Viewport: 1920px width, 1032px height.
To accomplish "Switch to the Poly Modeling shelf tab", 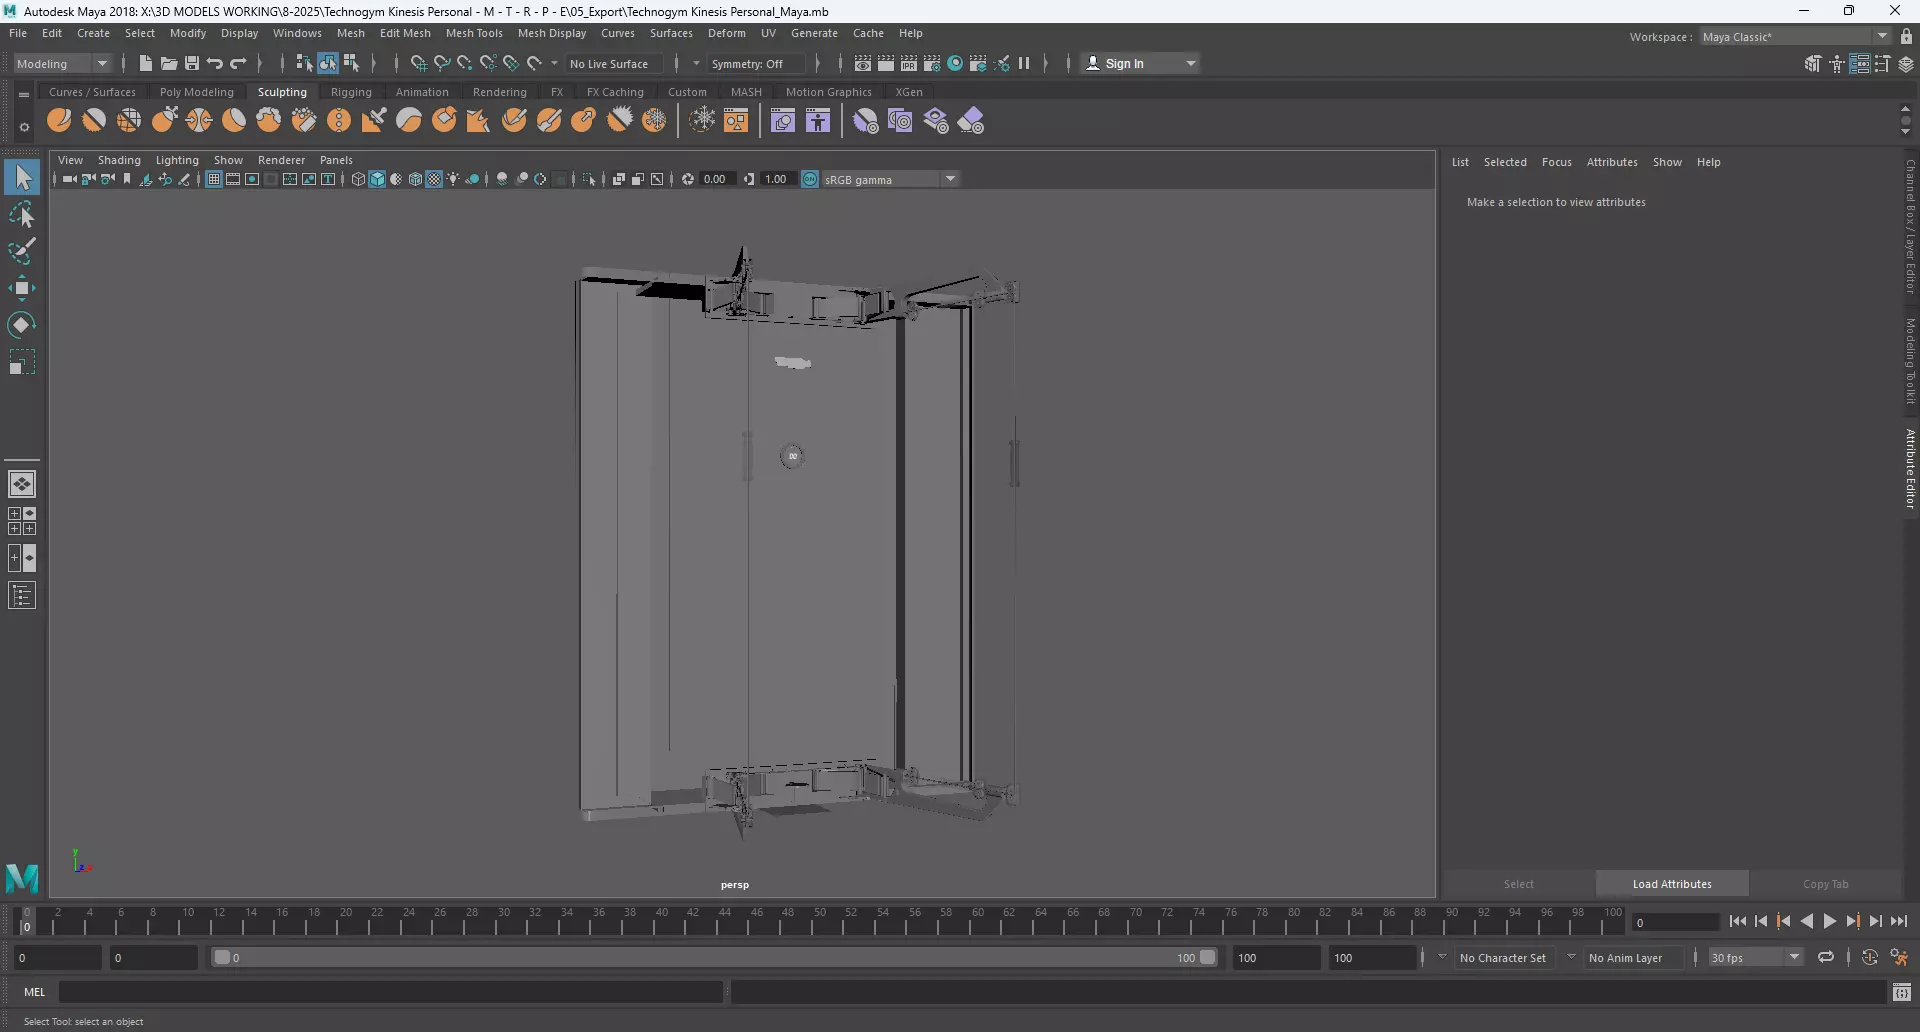I will [197, 92].
